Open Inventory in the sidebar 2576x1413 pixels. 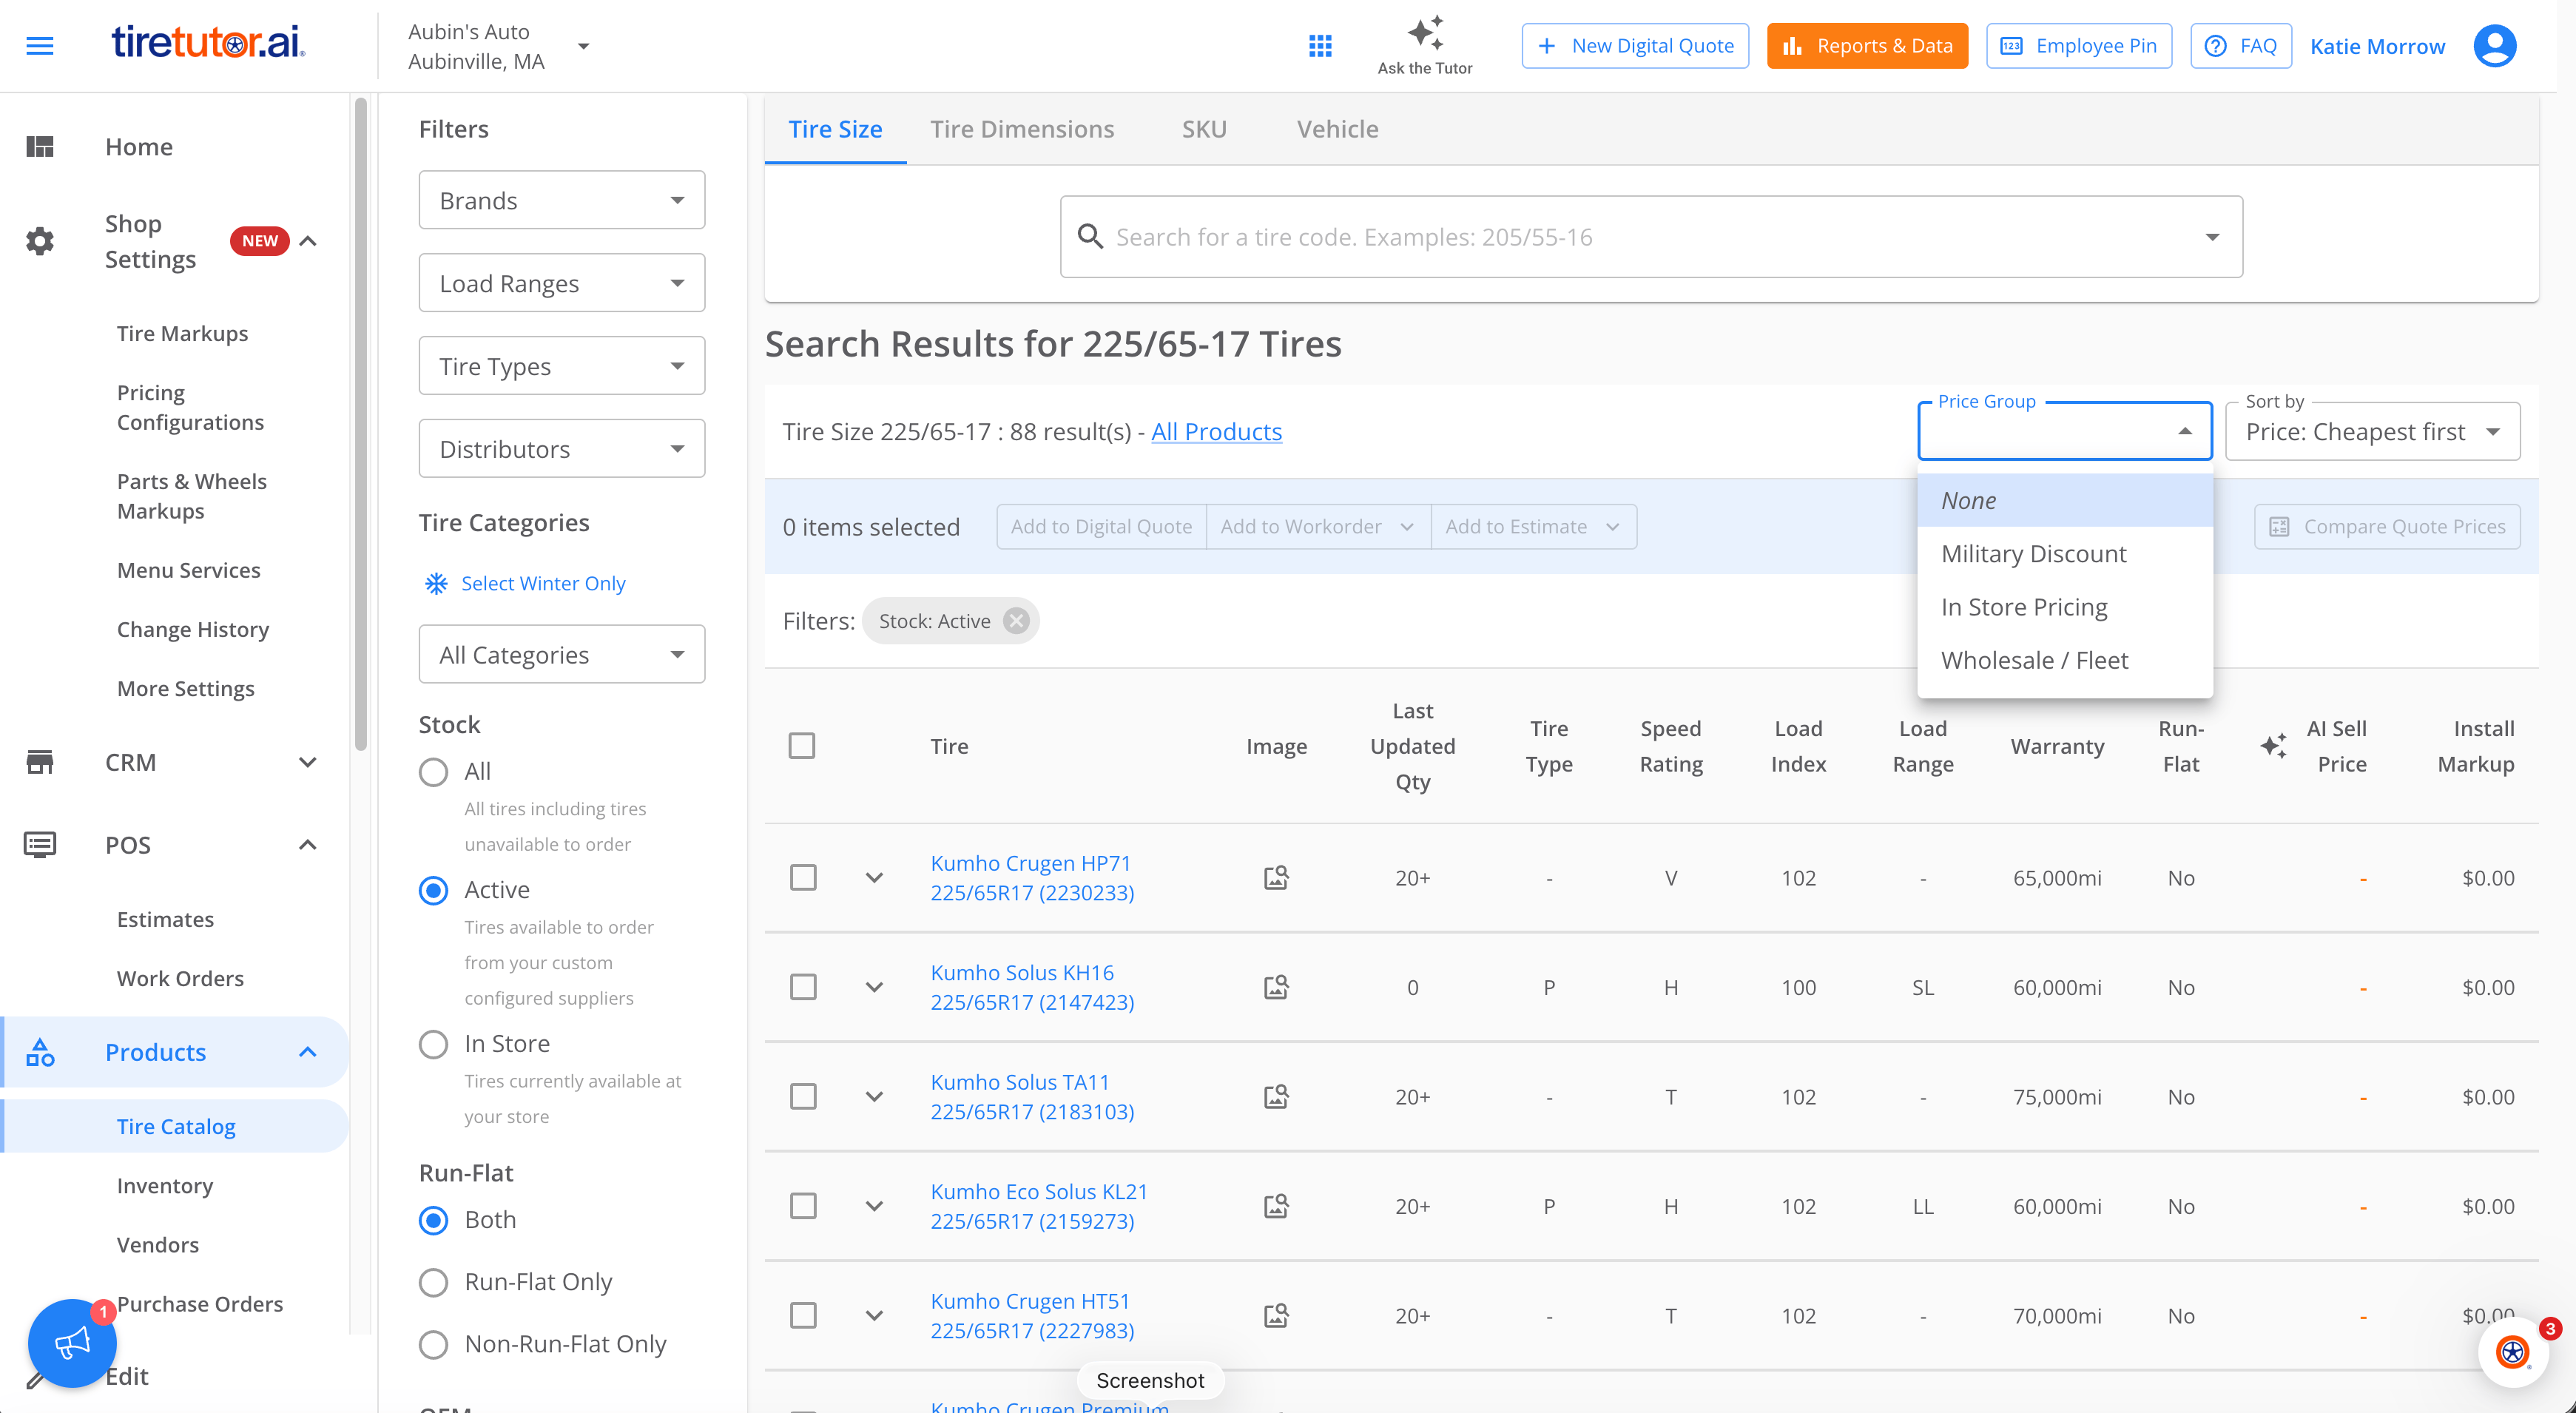165,1185
